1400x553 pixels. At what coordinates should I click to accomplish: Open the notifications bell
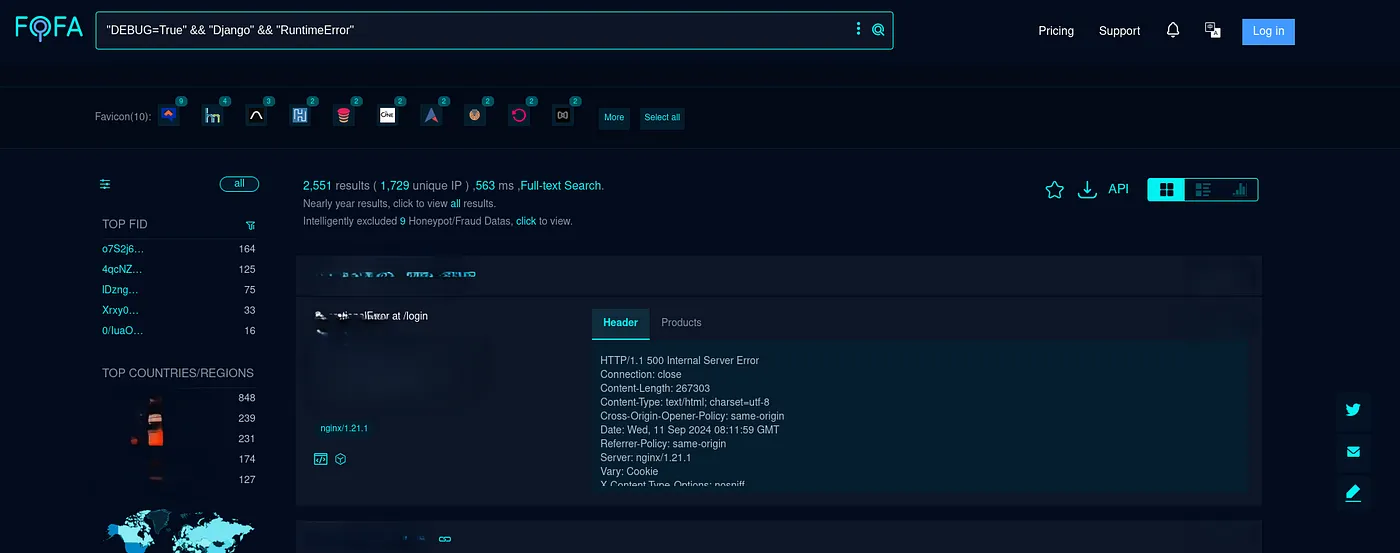1173,30
